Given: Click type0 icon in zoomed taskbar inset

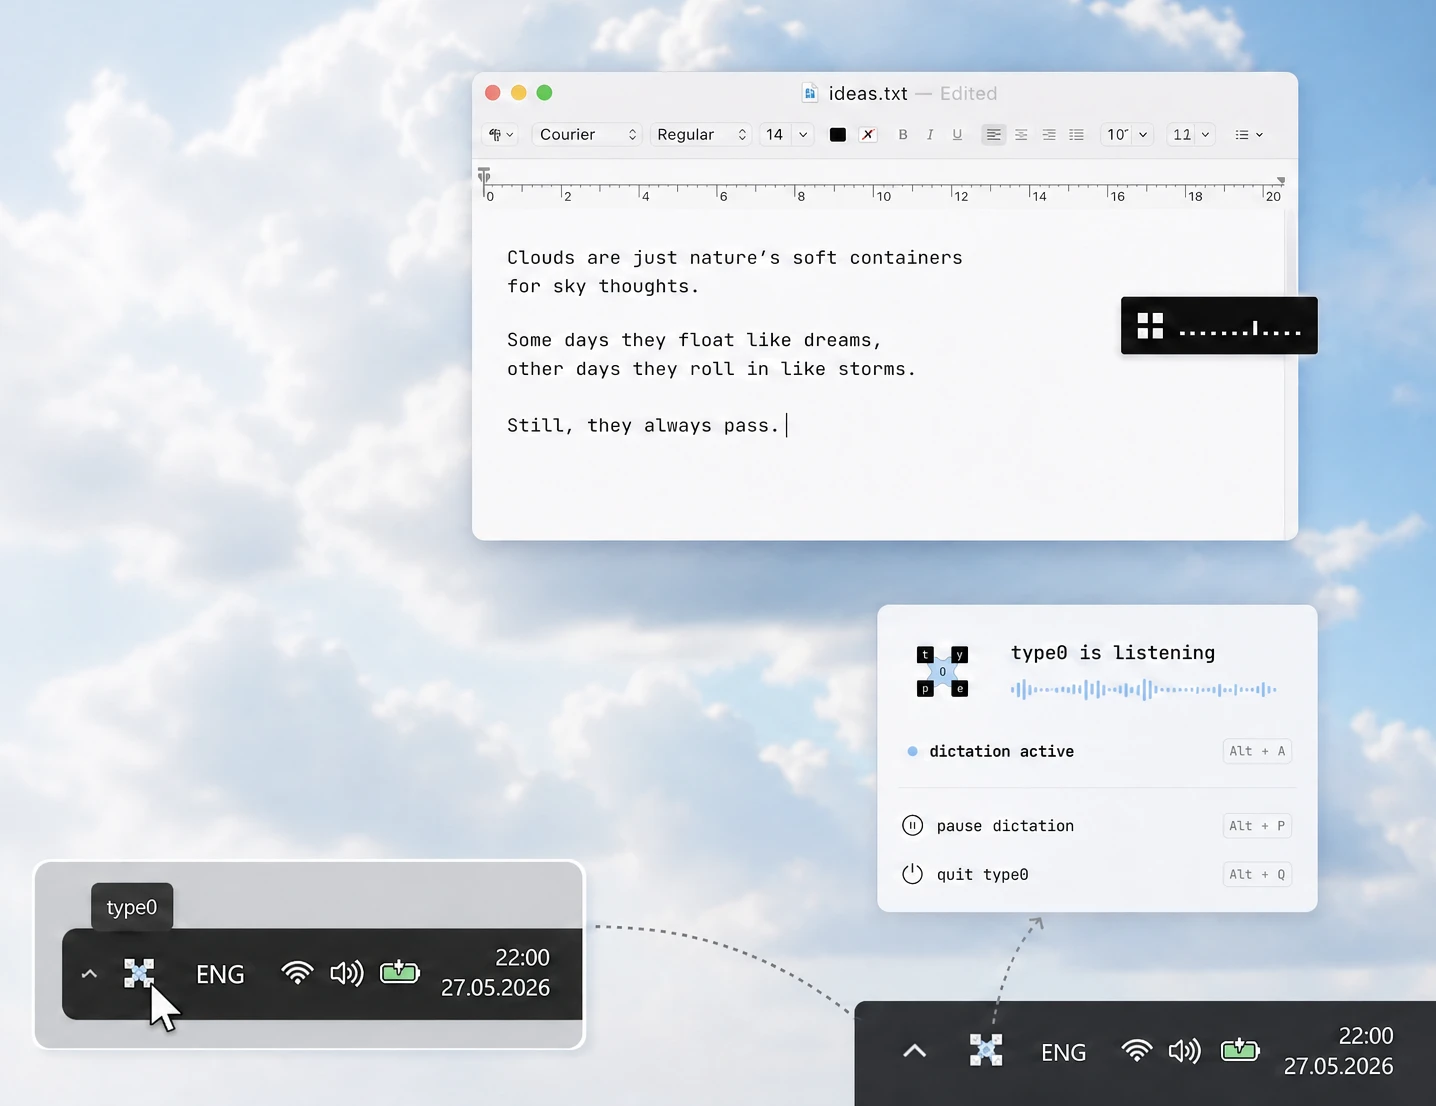Looking at the screenshot, I should 139,973.
